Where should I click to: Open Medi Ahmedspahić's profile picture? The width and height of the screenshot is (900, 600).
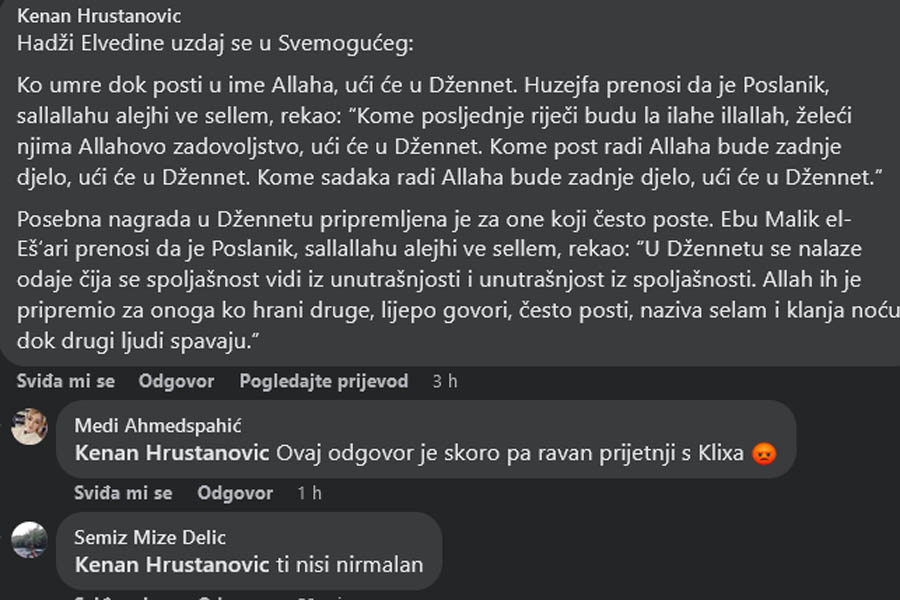[x=29, y=427]
